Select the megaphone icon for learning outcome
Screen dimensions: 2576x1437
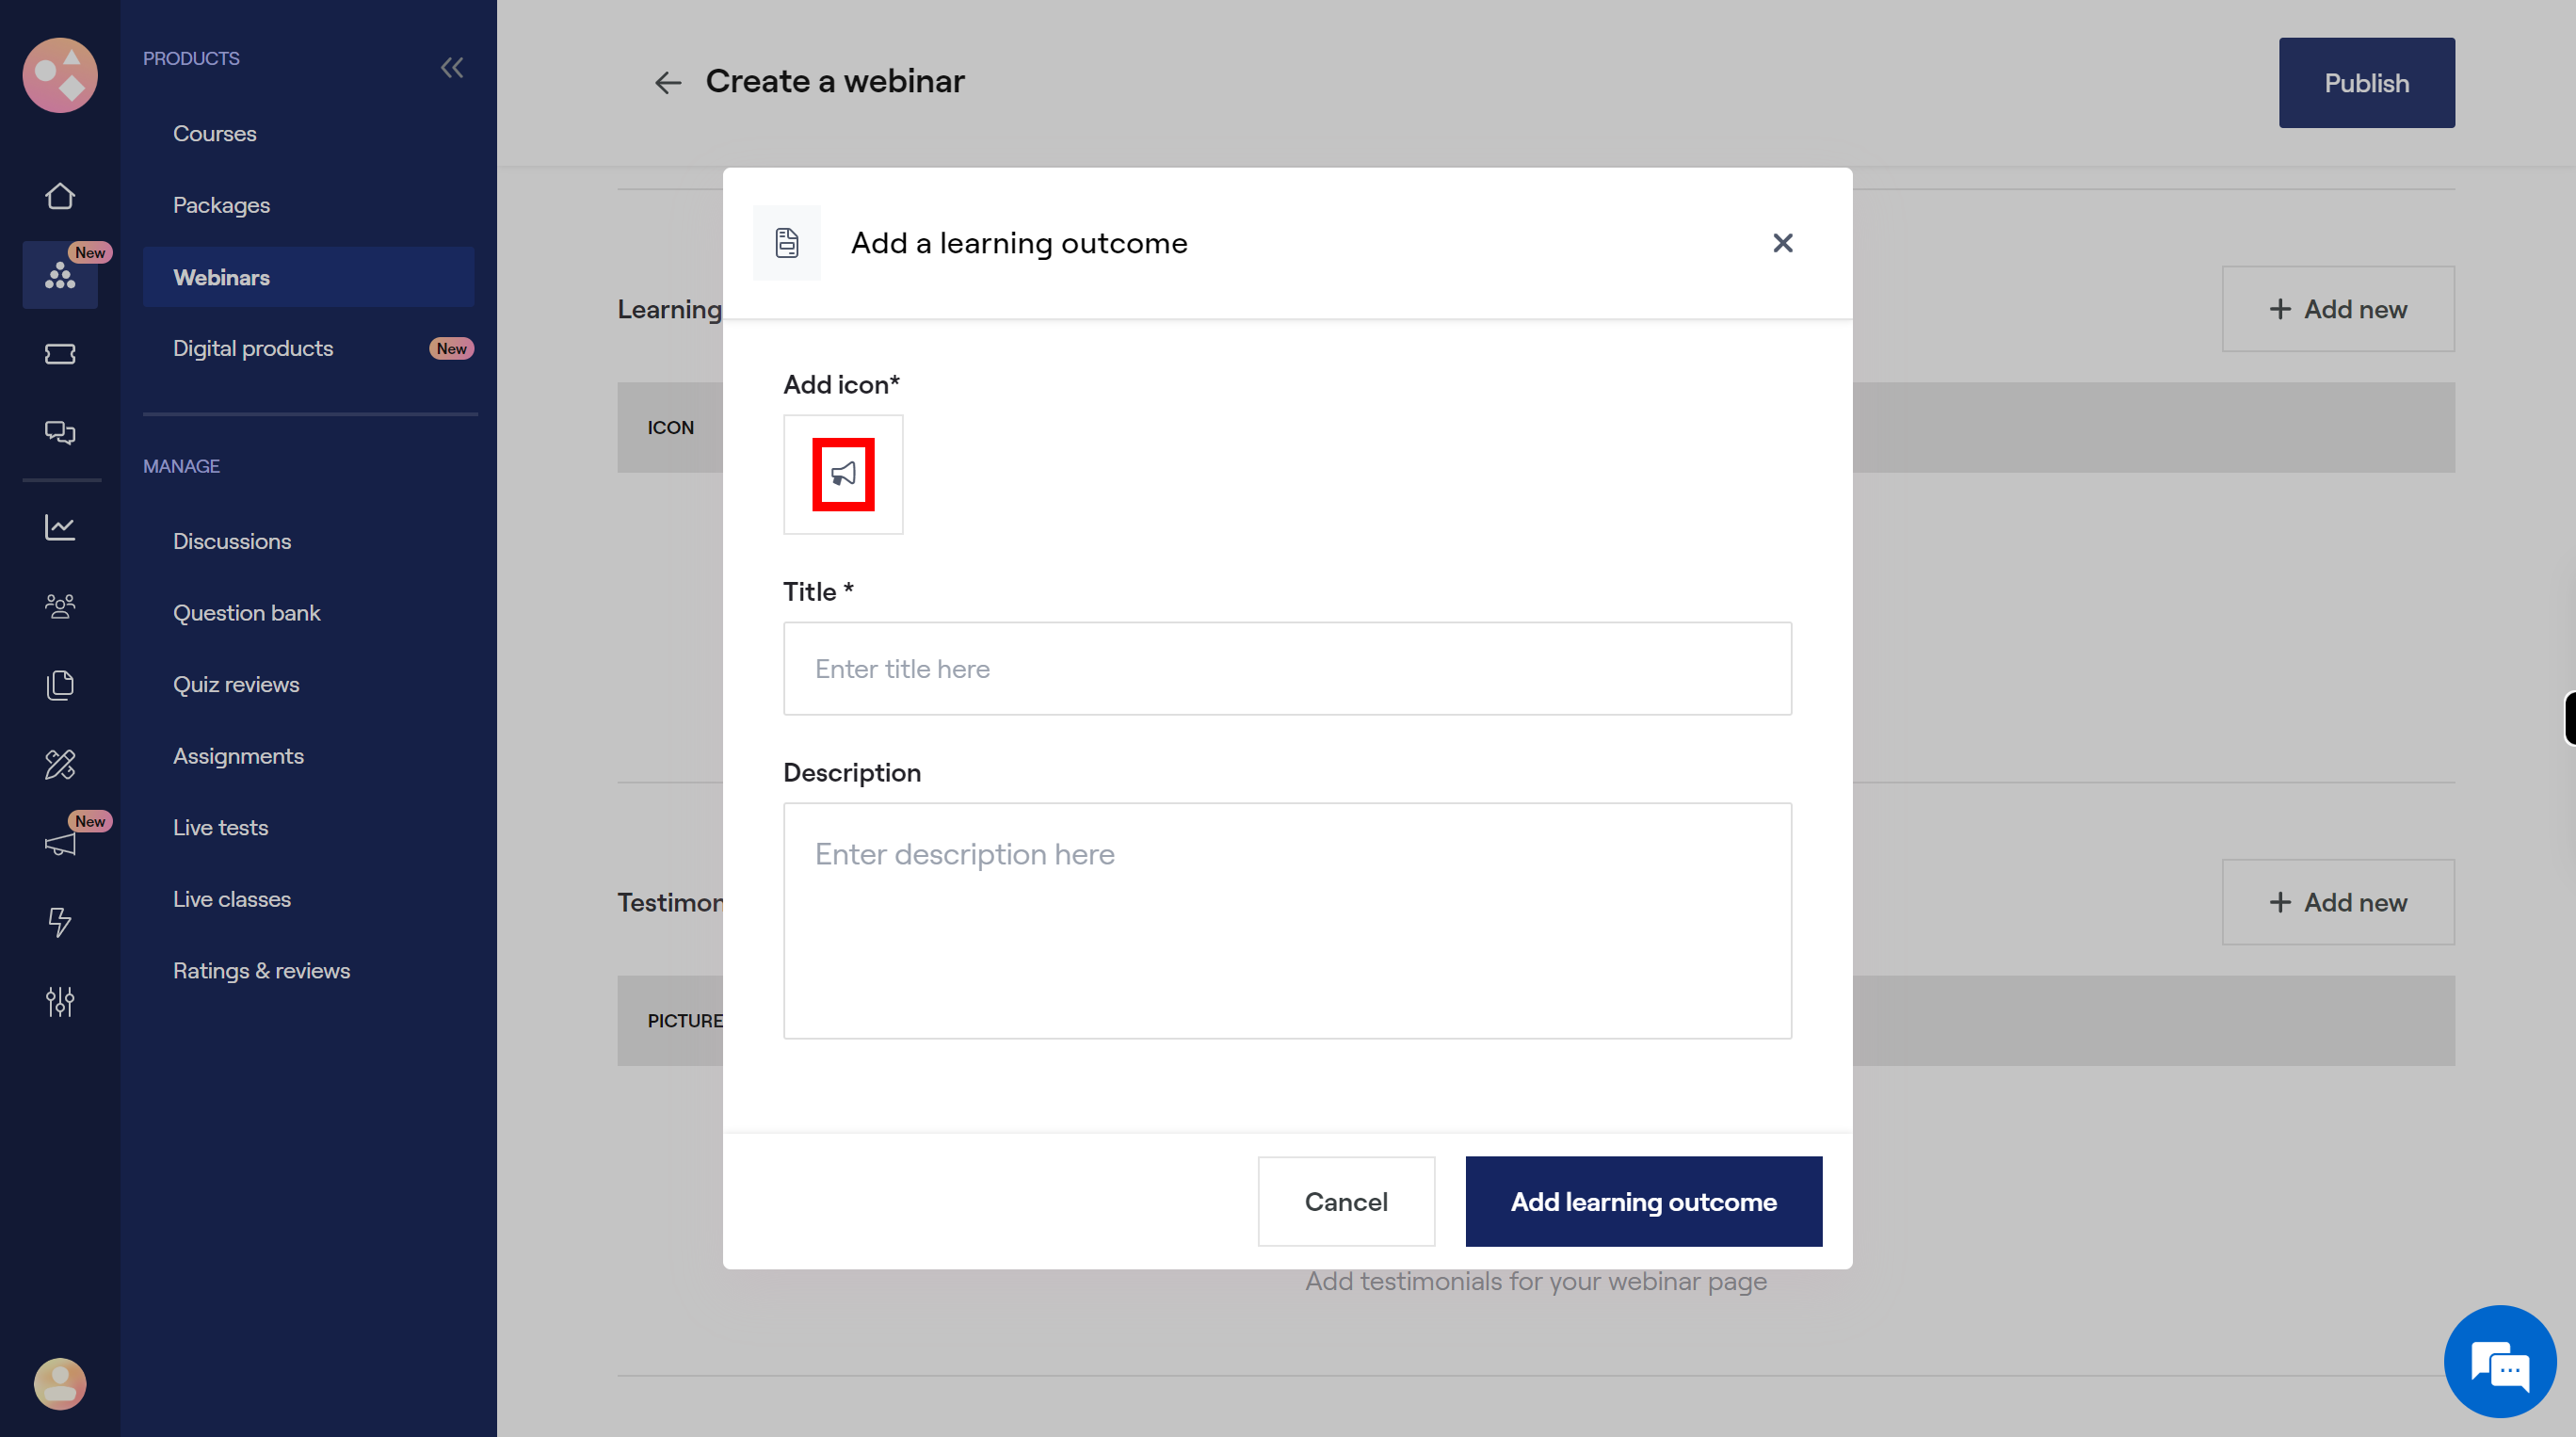844,473
